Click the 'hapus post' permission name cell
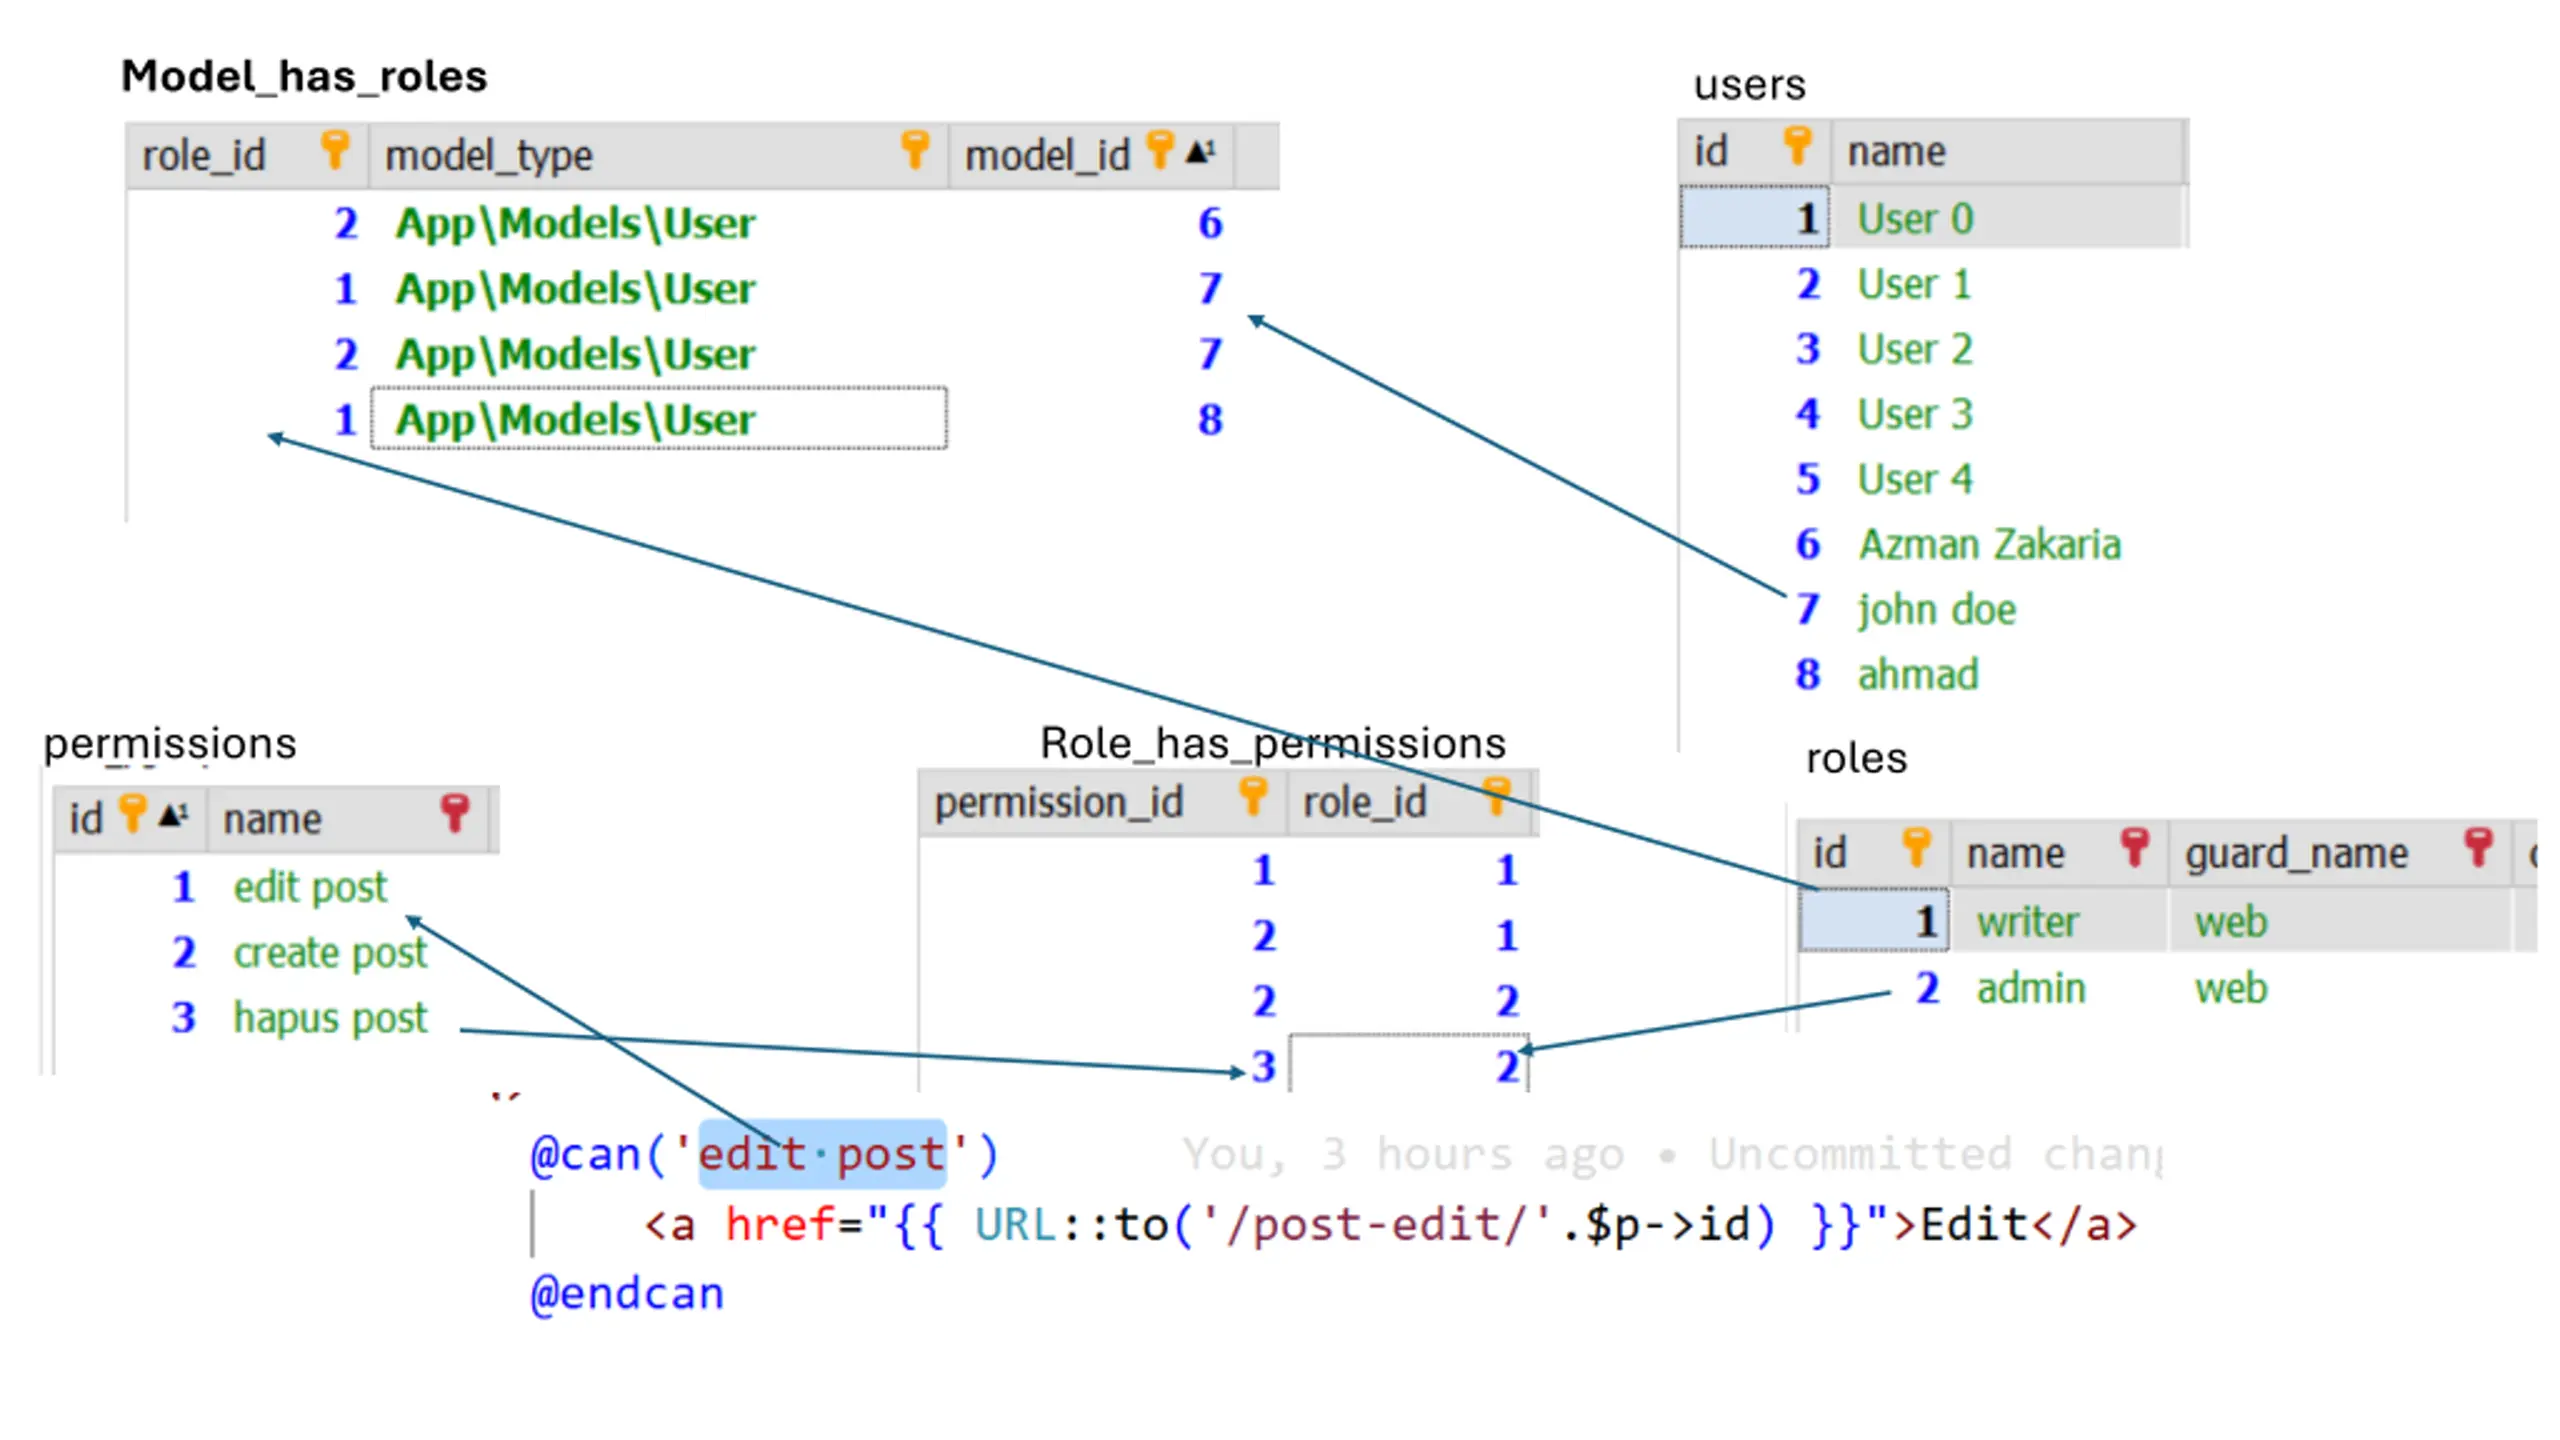 click(x=330, y=1018)
